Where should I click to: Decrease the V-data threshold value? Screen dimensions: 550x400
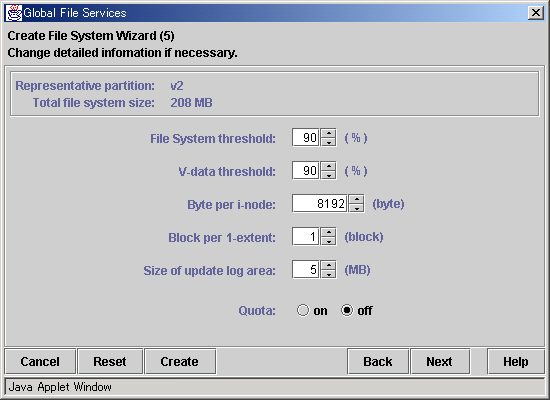pyautogui.click(x=328, y=175)
